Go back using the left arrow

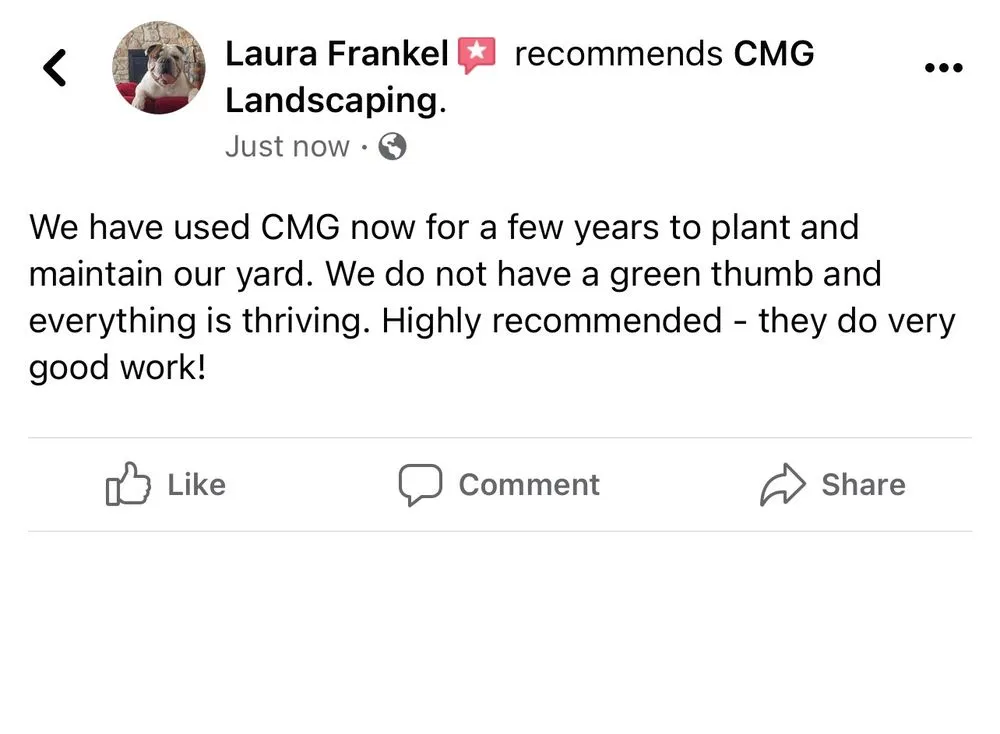(x=56, y=68)
